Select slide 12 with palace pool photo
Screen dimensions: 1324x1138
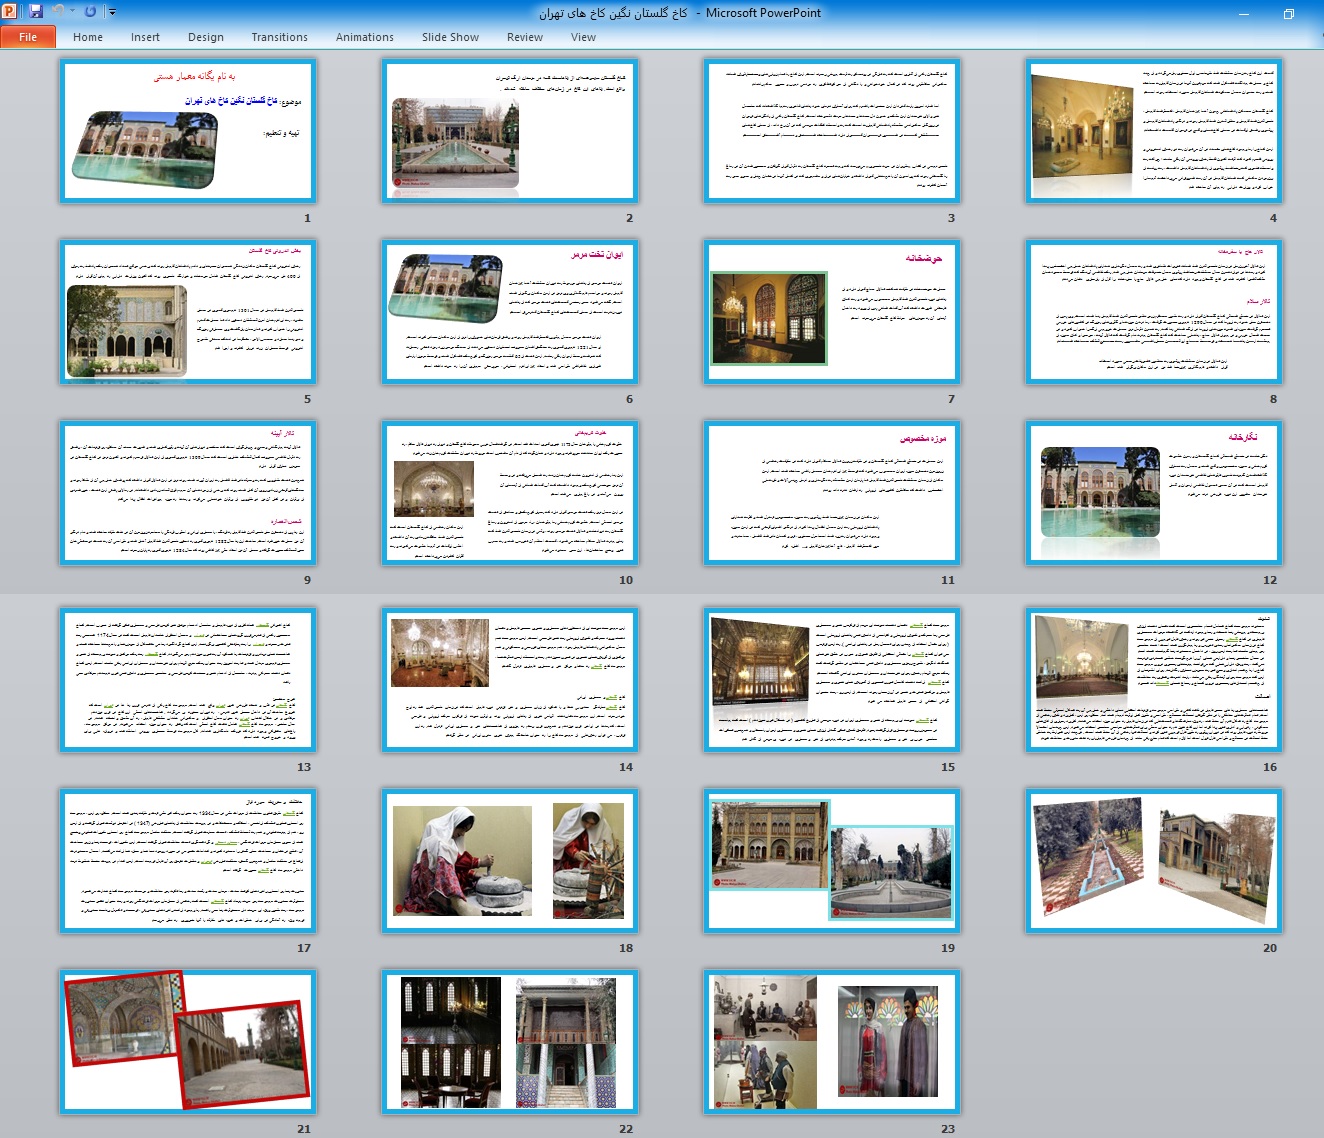(1154, 493)
